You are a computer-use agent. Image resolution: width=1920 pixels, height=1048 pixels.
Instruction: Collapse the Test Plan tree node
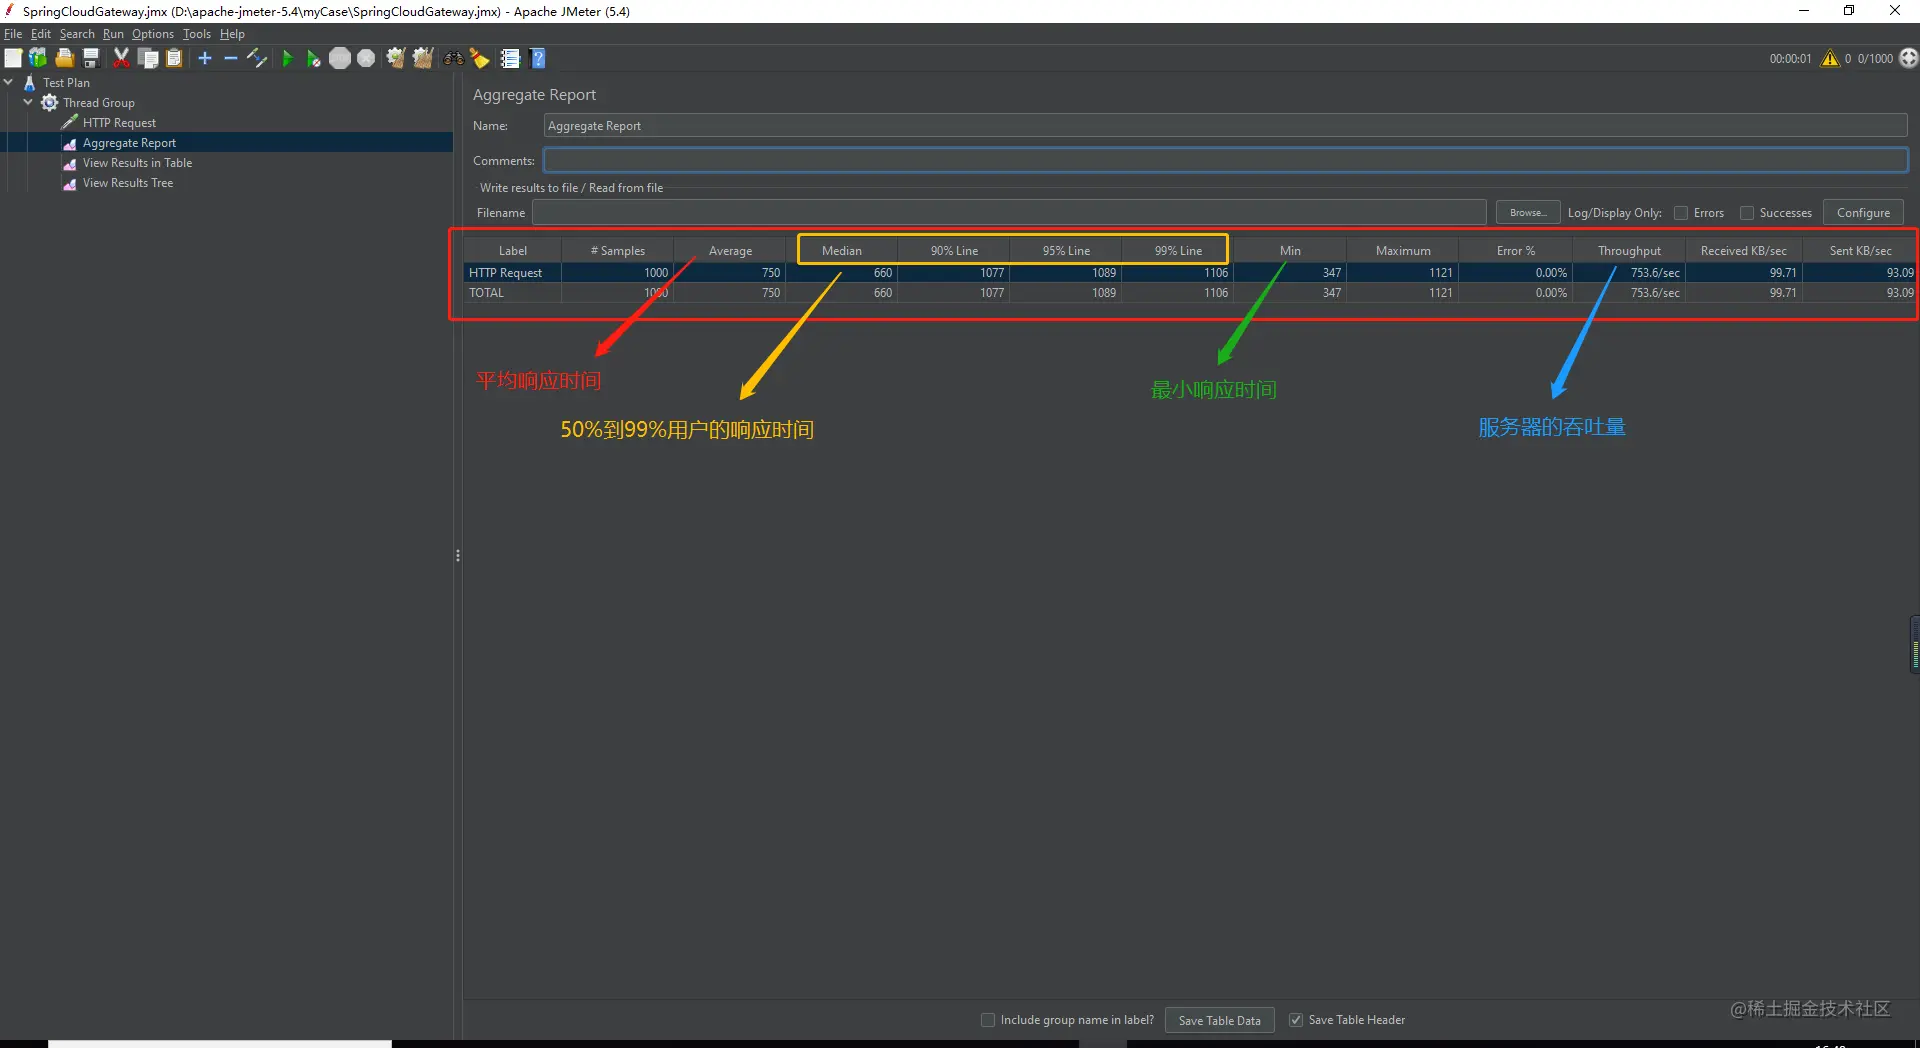pyautogui.click(x=9, y=82)
